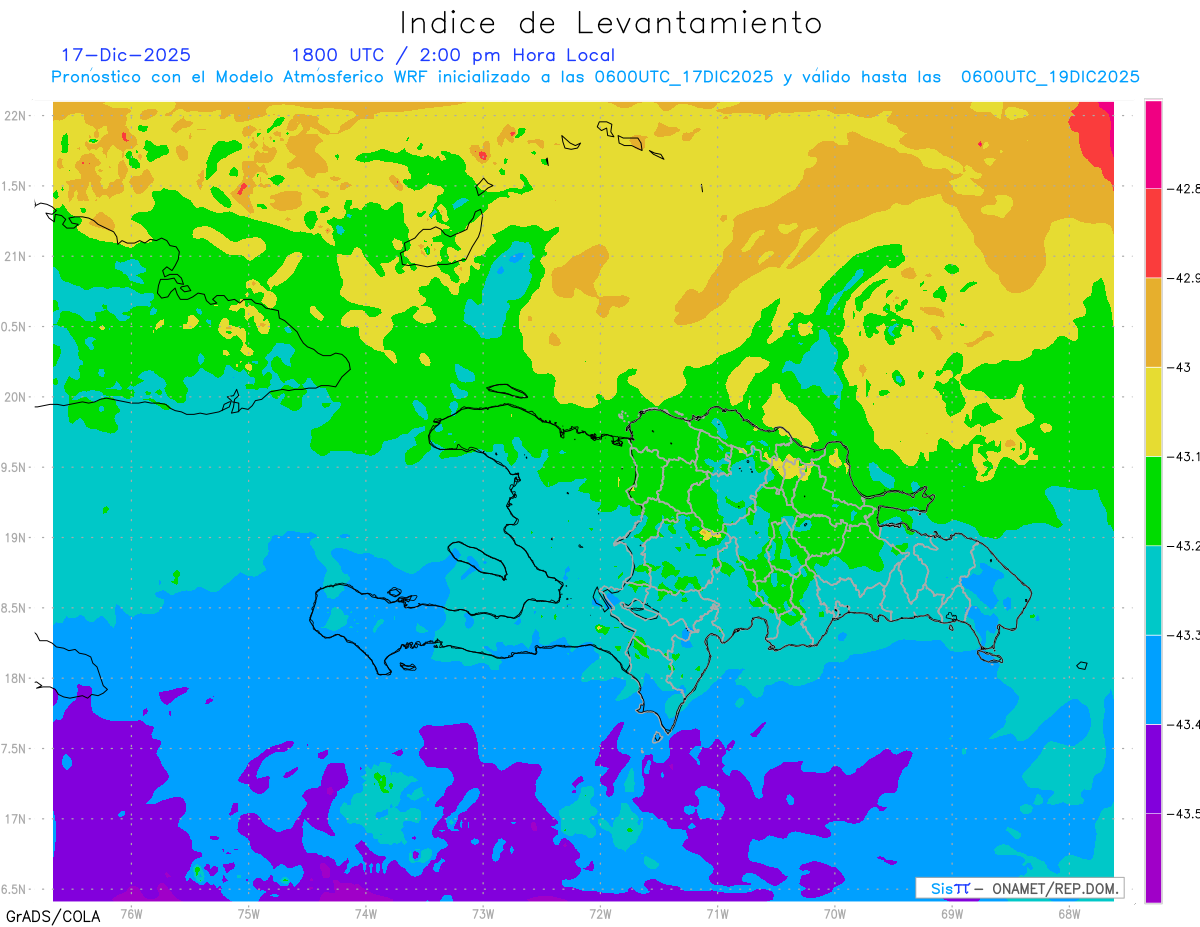Image resolution: width=1200 pixels, height=927 pixels.
Task: Select the yellow legend segment between -43 and -43.1
Action: pos(1153,411)
